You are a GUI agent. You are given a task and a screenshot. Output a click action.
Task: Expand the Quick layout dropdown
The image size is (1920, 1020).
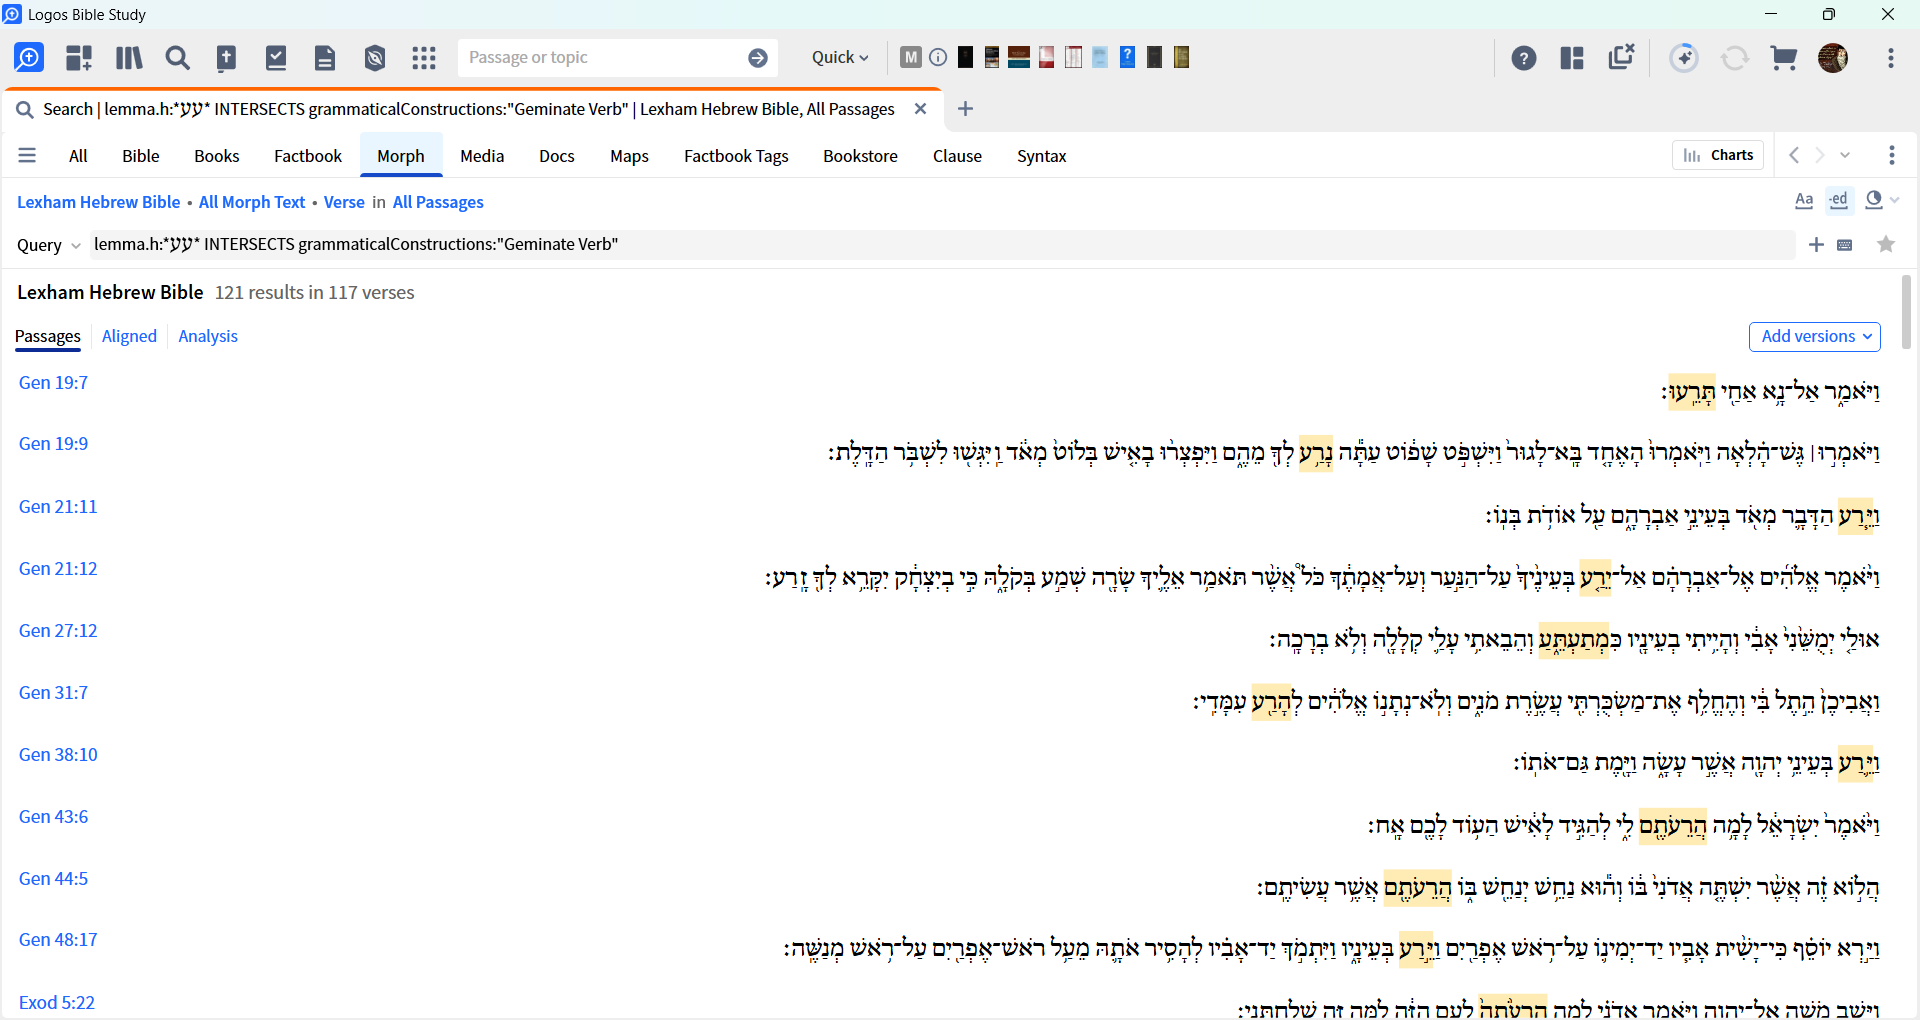click(840, 58)
